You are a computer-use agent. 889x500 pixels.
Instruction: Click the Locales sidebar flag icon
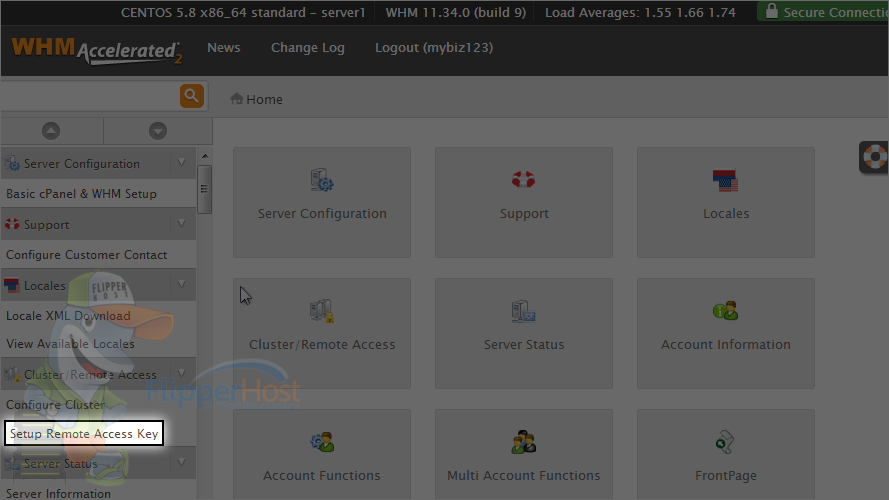pos(12,286)
